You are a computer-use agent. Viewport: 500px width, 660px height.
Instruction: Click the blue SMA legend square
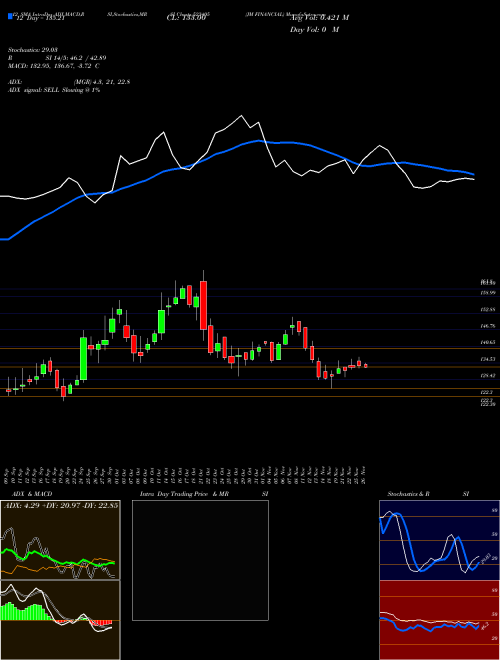point(10,16)
